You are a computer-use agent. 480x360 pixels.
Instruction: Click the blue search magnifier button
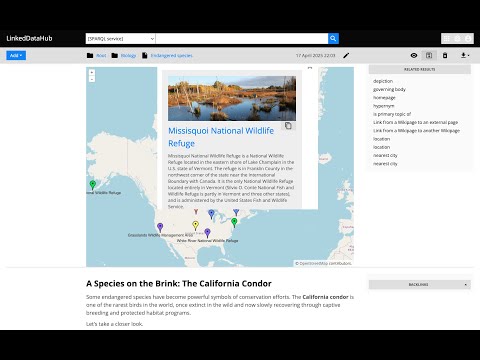coord(333,39)
